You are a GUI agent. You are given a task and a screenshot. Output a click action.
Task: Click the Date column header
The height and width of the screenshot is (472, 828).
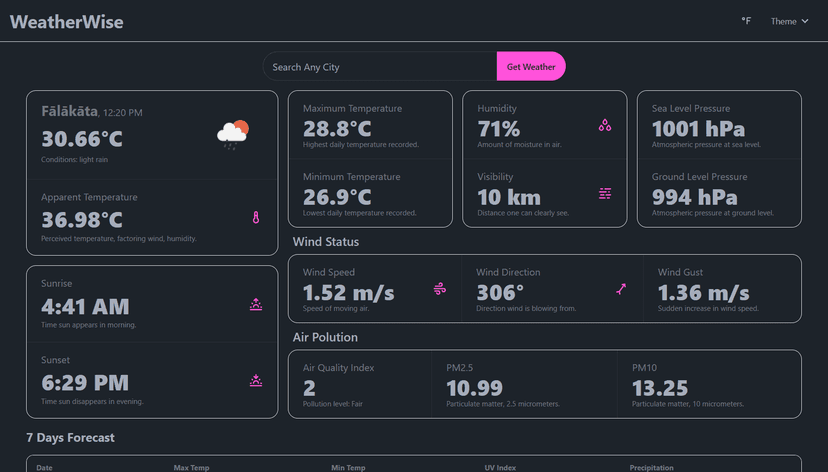44,468
